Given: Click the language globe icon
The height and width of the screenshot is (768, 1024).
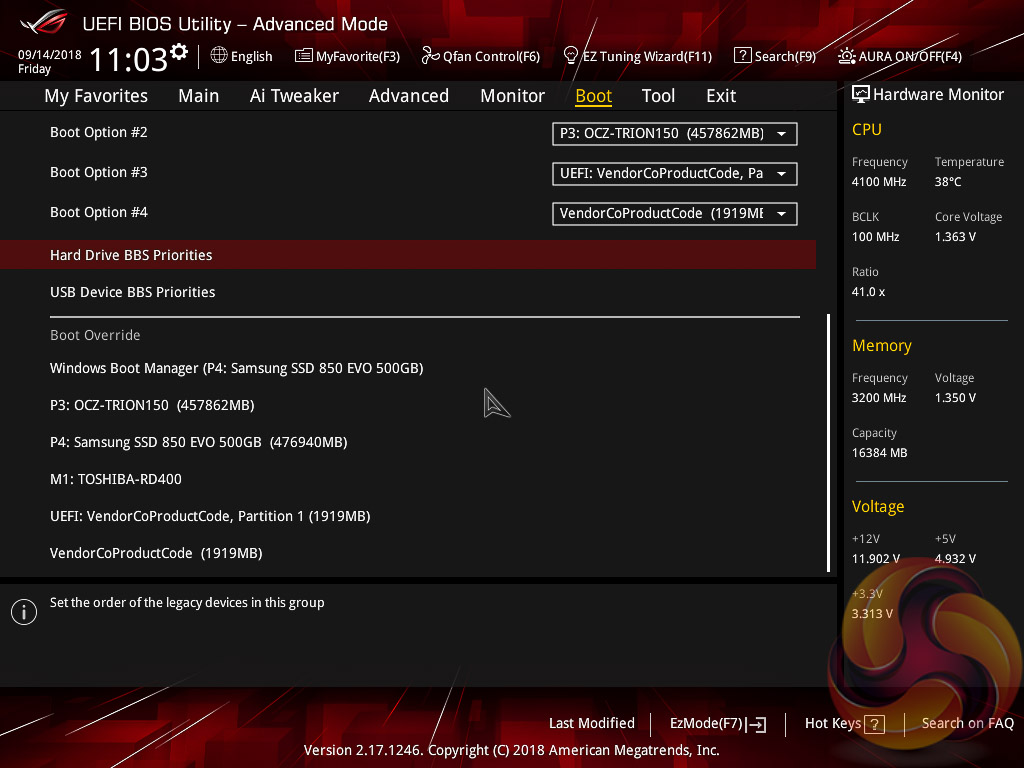Looking at the screenshot, I should [219, 56].
